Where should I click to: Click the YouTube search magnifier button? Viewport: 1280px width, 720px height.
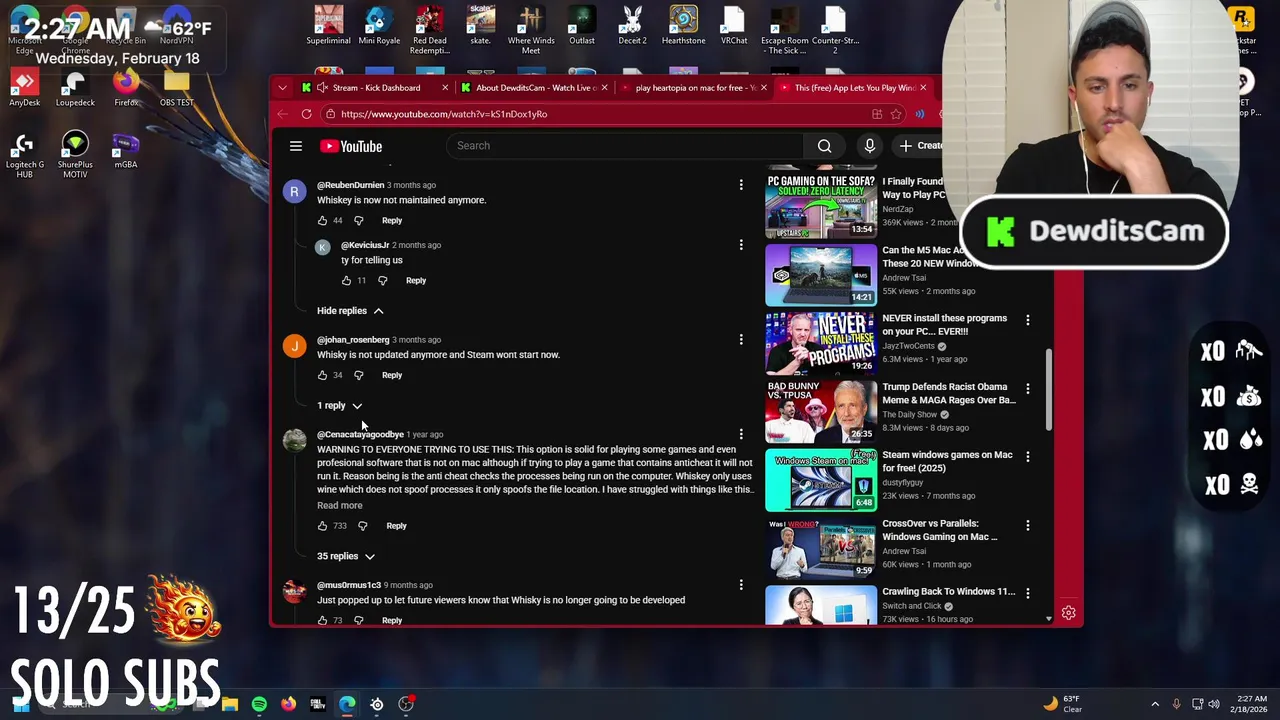pyautogui.click(x=824, y=146)
